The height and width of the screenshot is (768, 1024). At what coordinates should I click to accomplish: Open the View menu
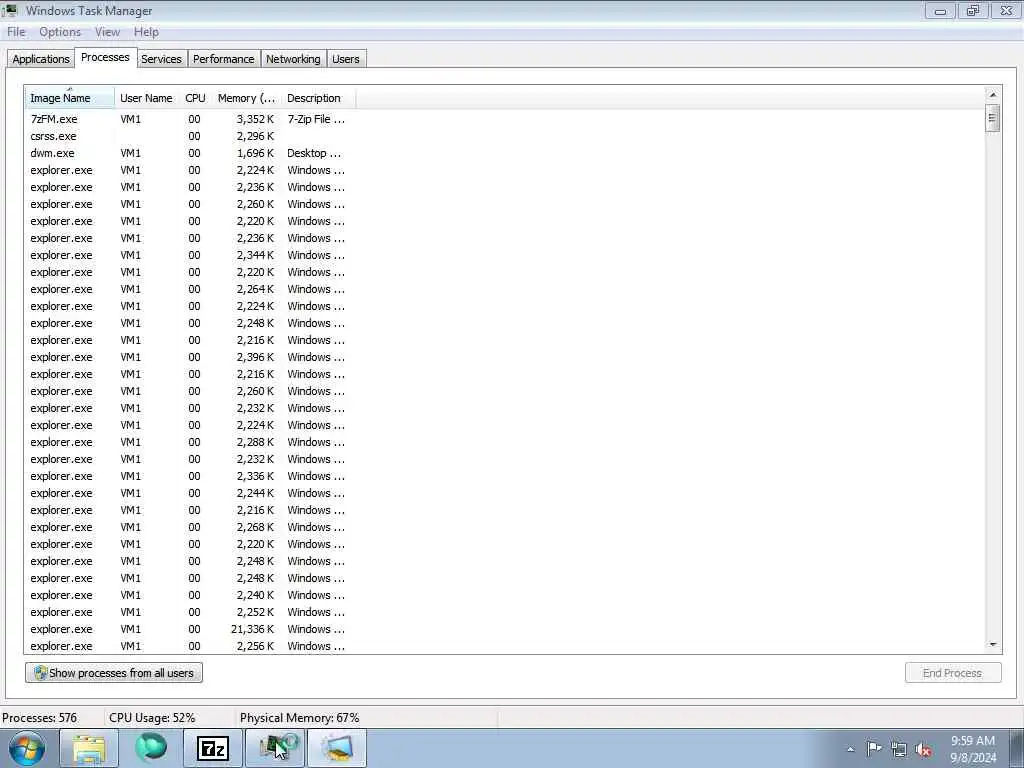tap(107, 32)
